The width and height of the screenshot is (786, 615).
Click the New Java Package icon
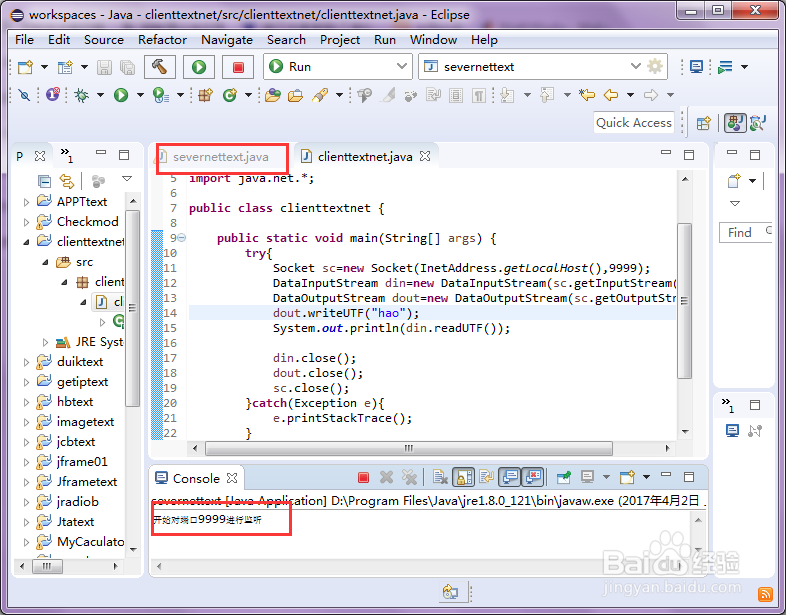coord(206,95)
